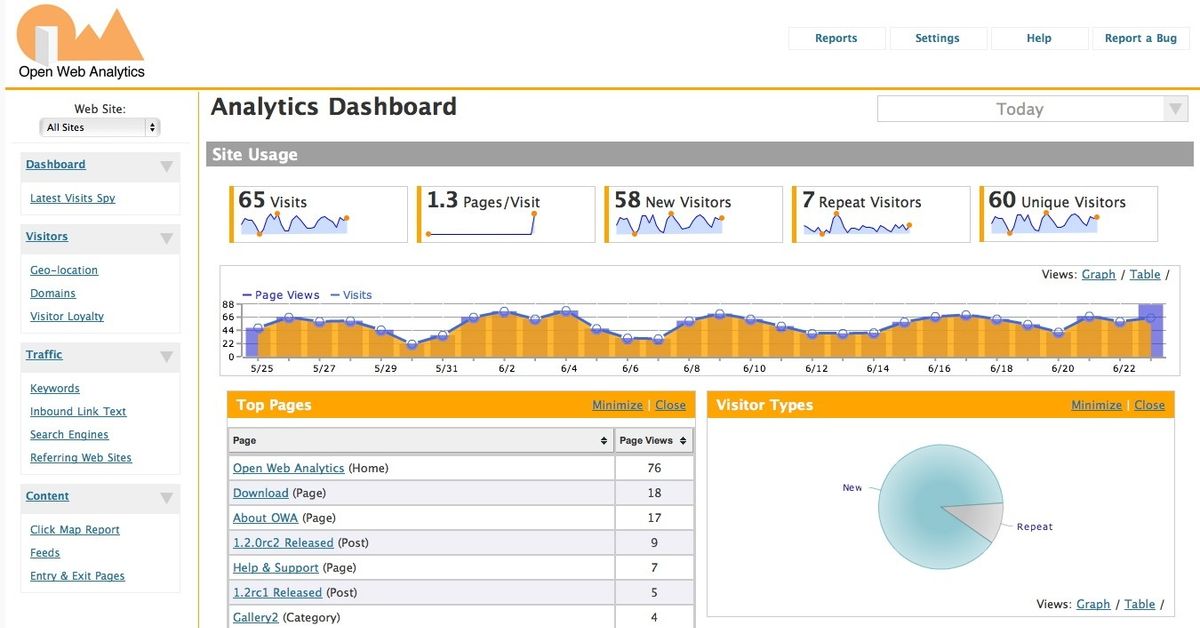This screenshot has width=1200, height=628.
Task: Open the Today date range dropdown
Action: (x=1032, y=108)
